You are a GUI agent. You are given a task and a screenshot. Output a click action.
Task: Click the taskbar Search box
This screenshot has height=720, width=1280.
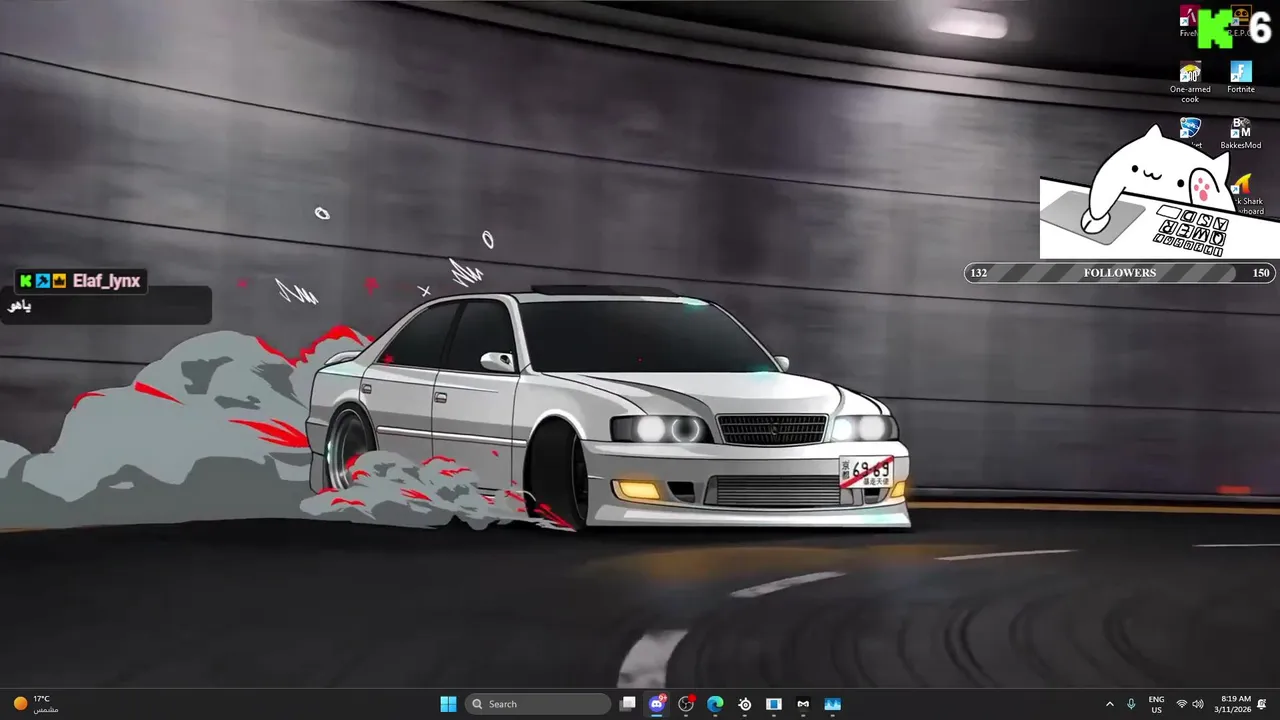539,704
